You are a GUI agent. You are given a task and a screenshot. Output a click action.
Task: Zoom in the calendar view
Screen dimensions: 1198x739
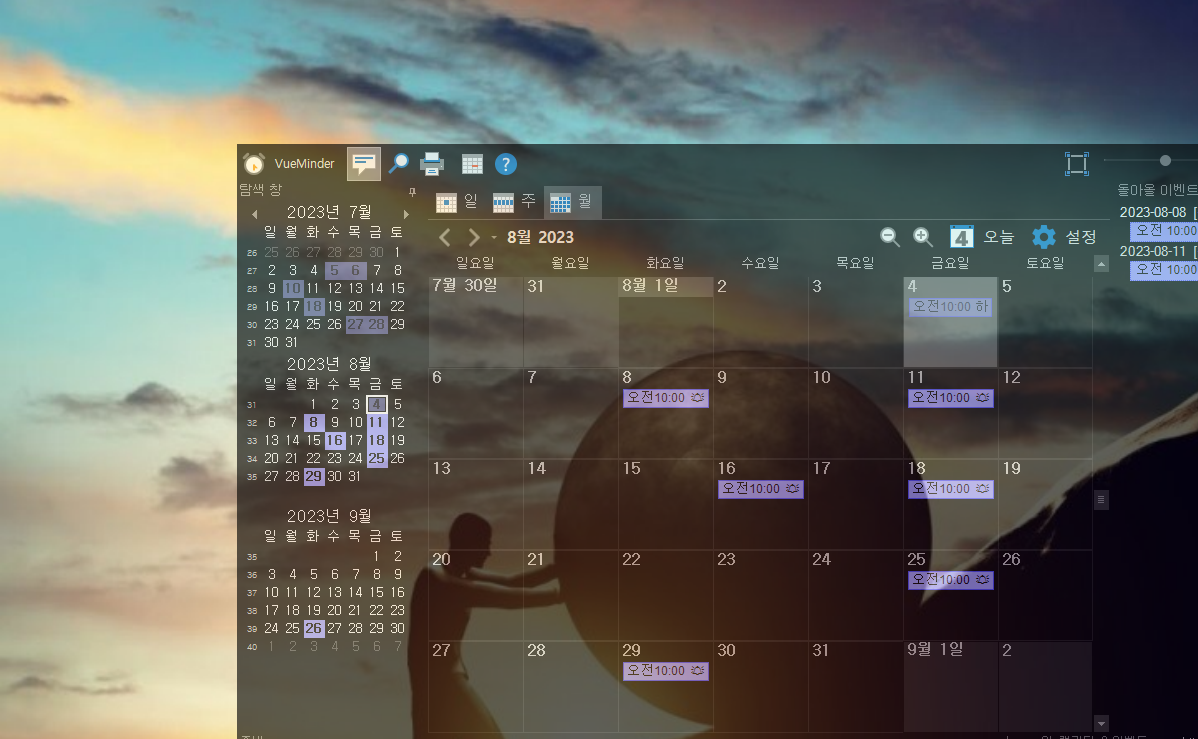[x=923, y=237]
